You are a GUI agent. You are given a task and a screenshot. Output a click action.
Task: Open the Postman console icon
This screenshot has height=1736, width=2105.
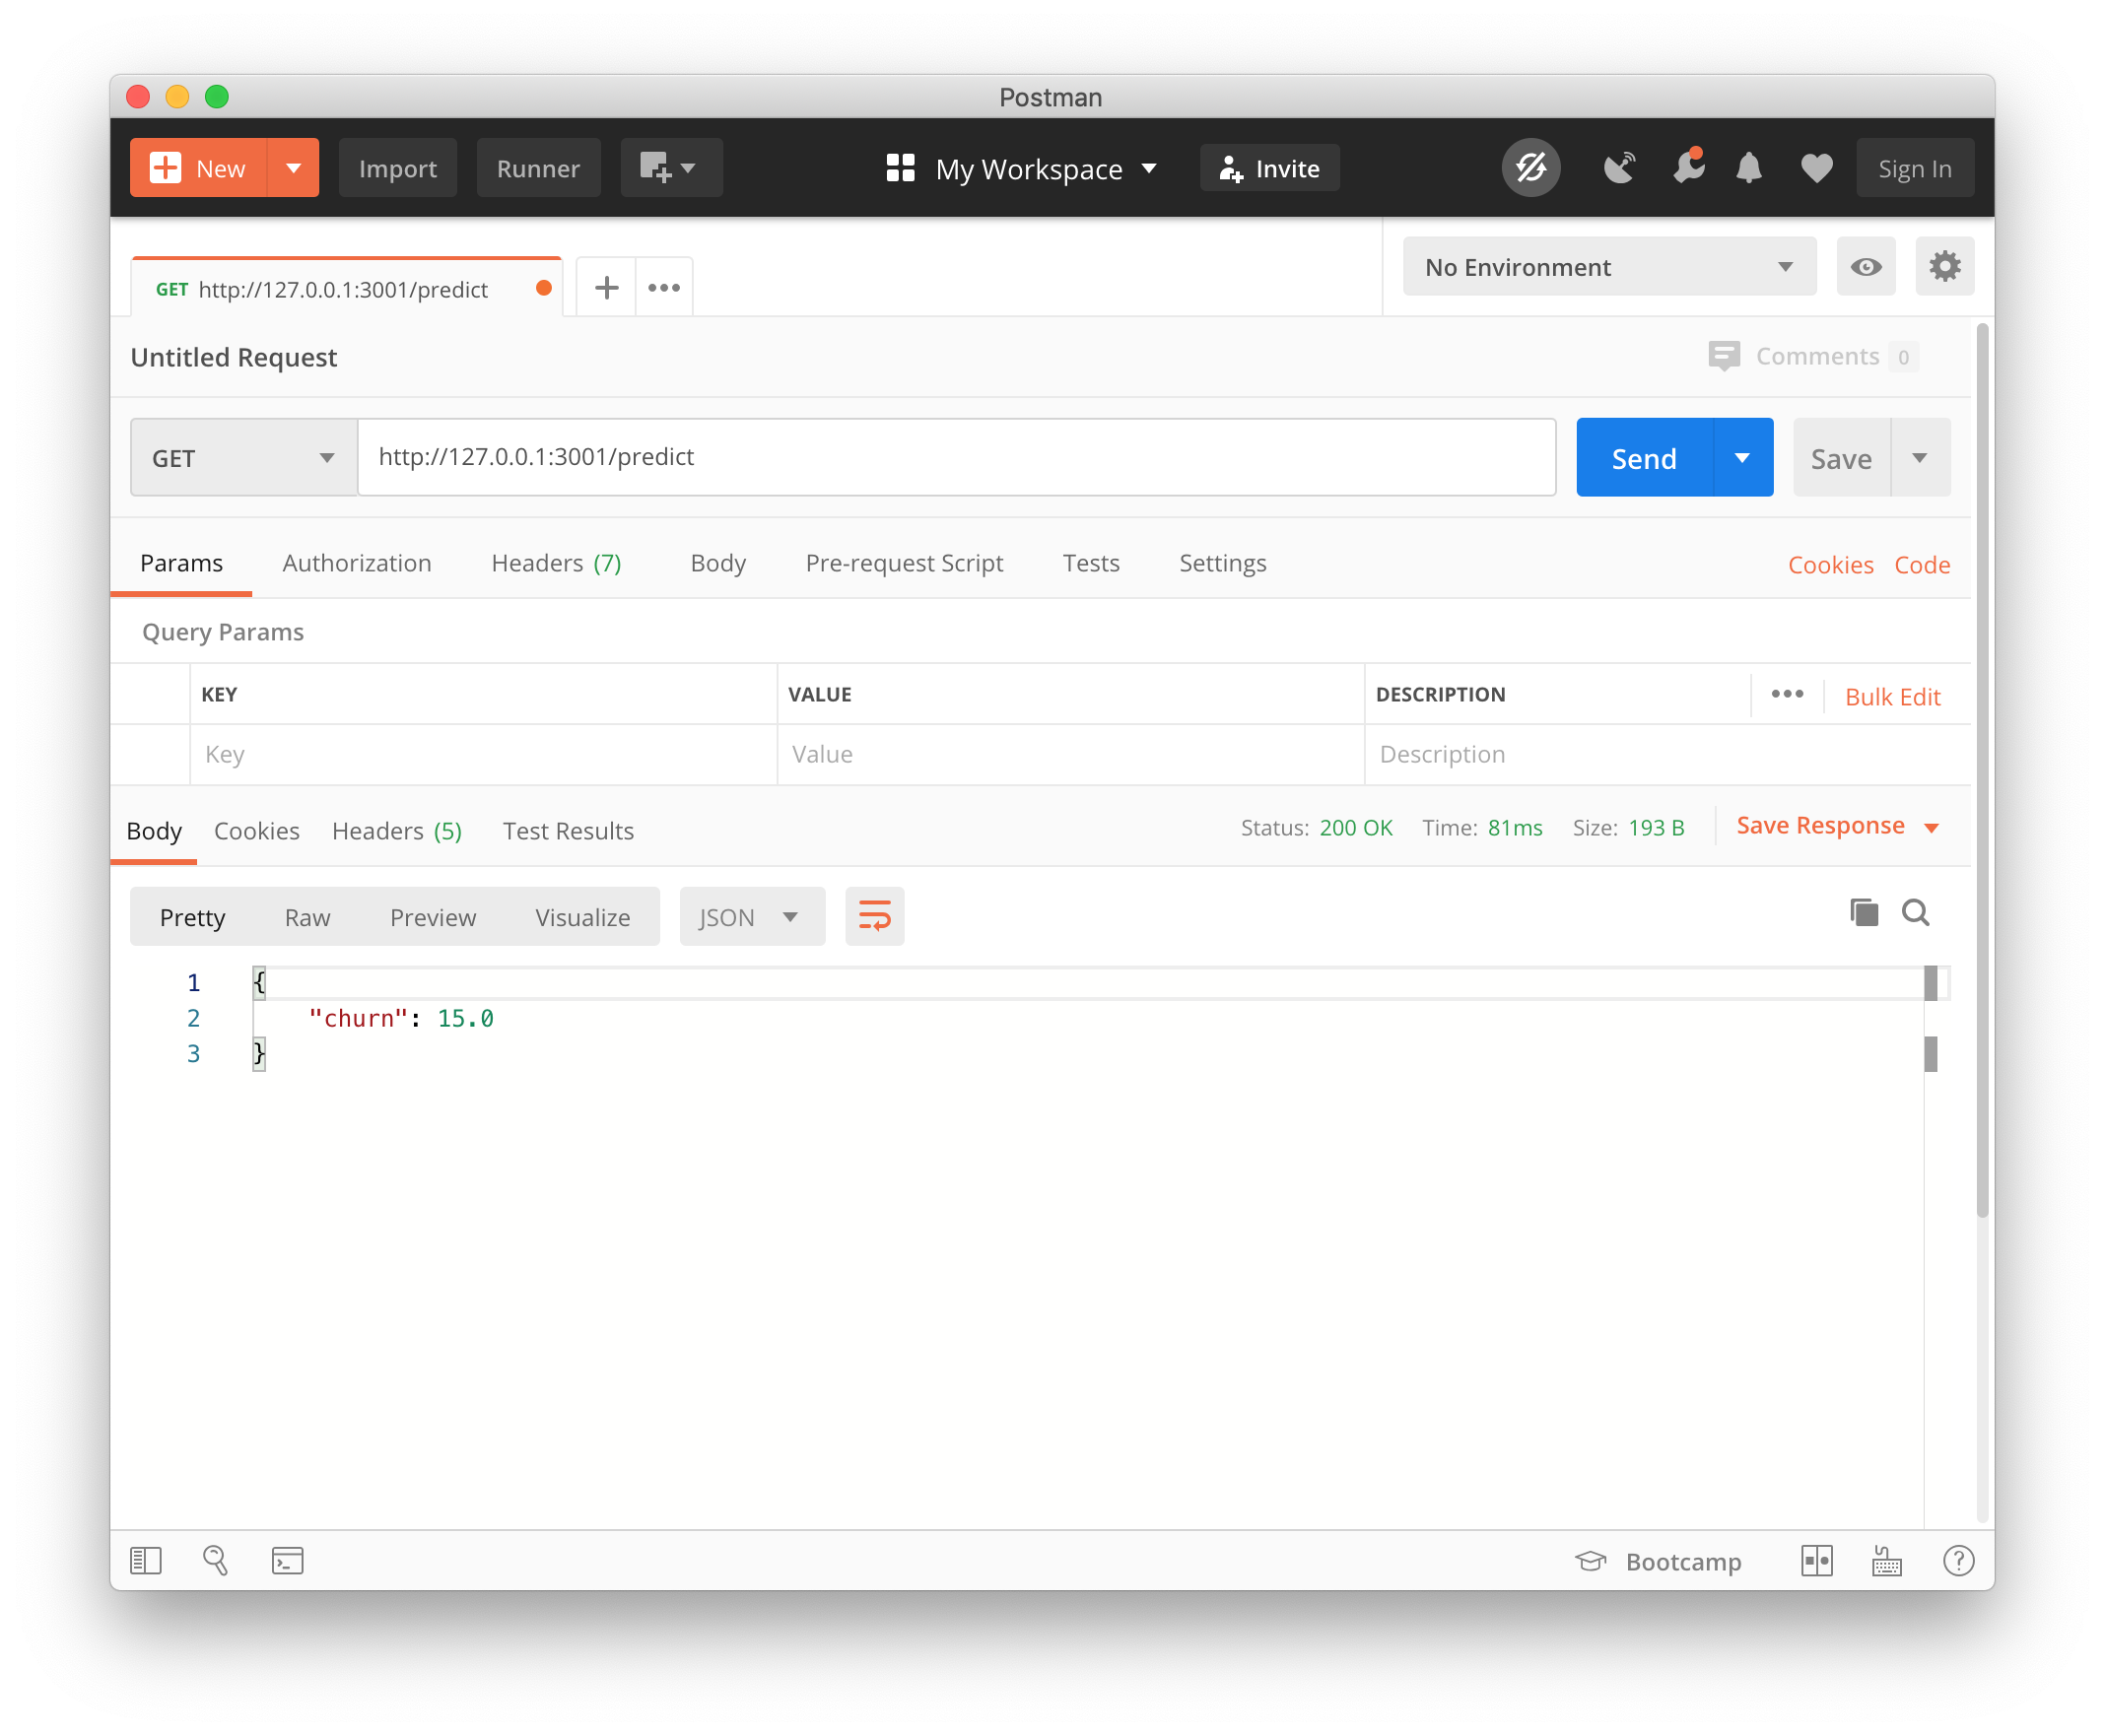(287, 1560)
